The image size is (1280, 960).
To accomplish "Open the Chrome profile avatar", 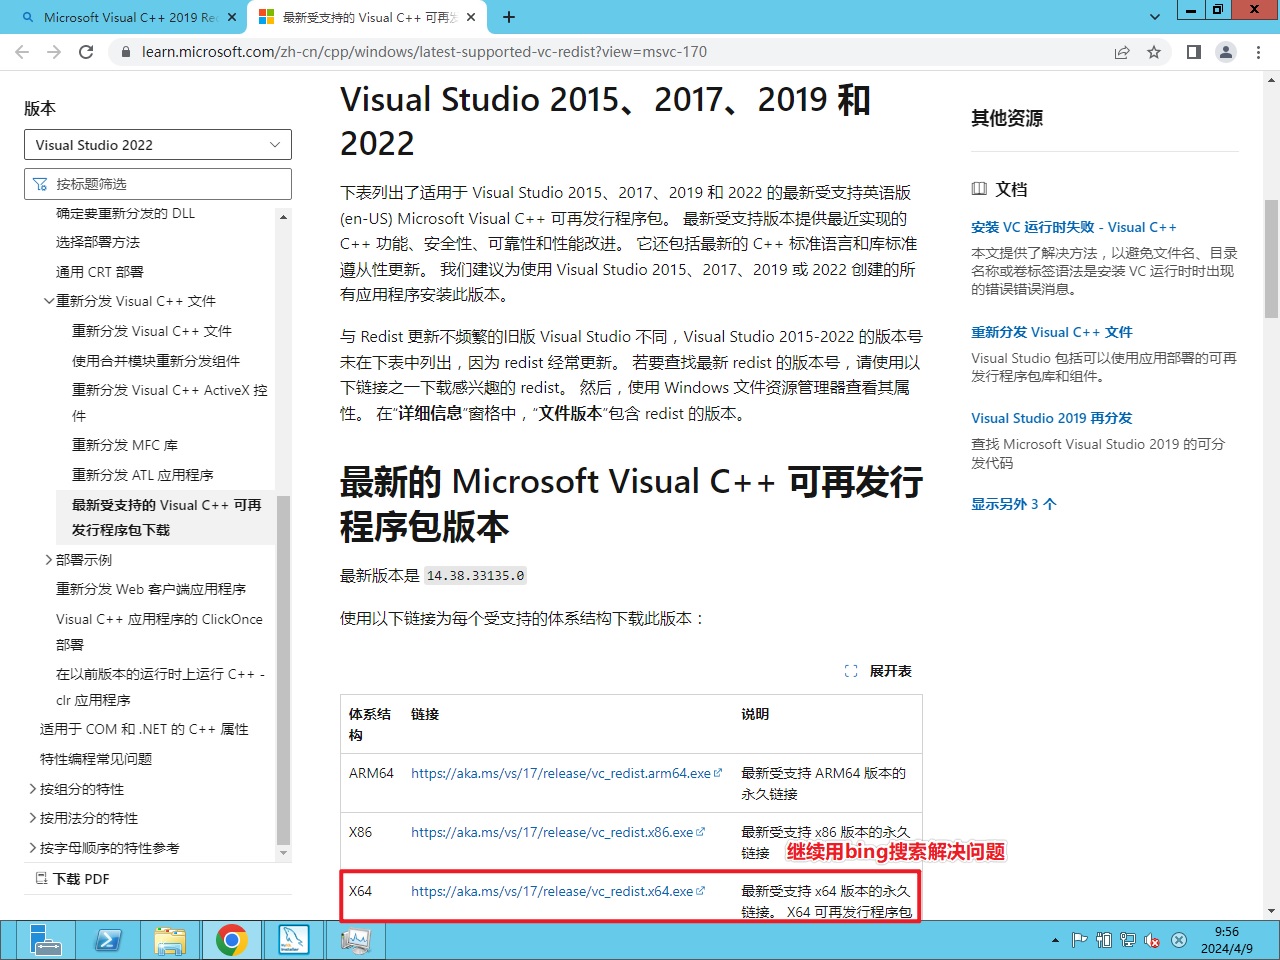I will pyautogui.click(x=1226, y=52).
